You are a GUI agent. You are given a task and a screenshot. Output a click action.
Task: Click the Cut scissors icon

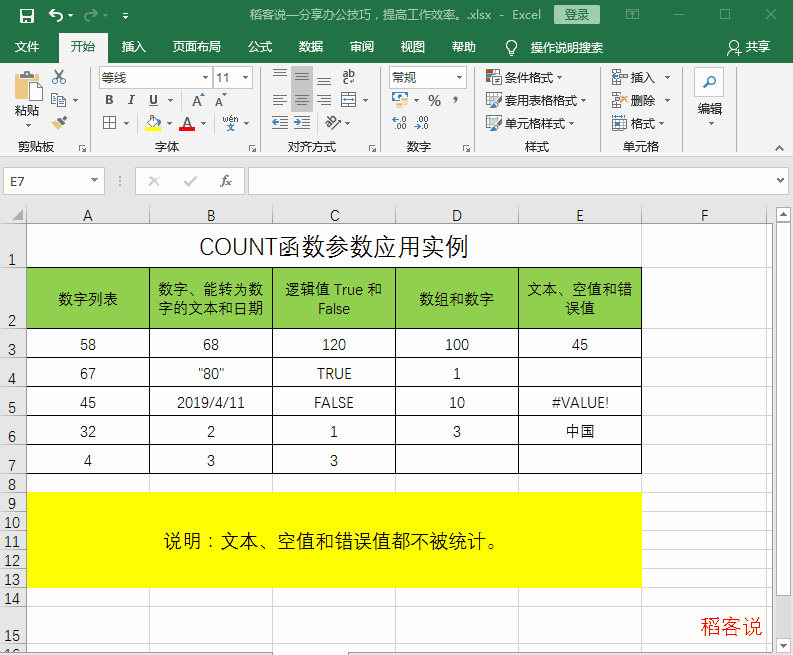pos(59,77)
